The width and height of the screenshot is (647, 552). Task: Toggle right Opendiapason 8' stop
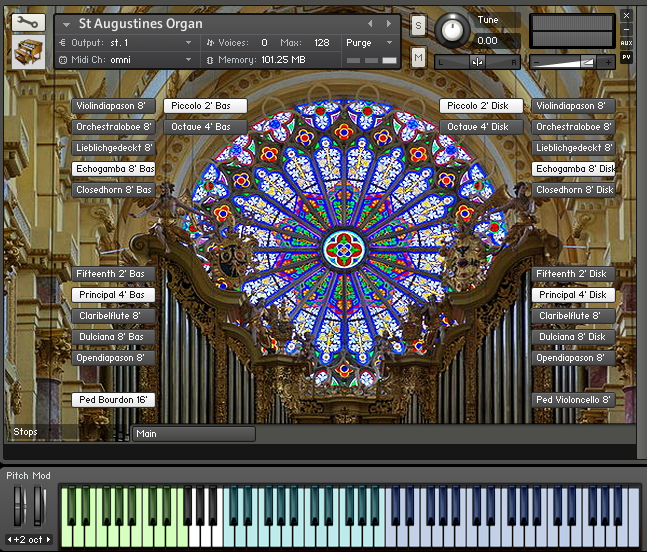573,358
